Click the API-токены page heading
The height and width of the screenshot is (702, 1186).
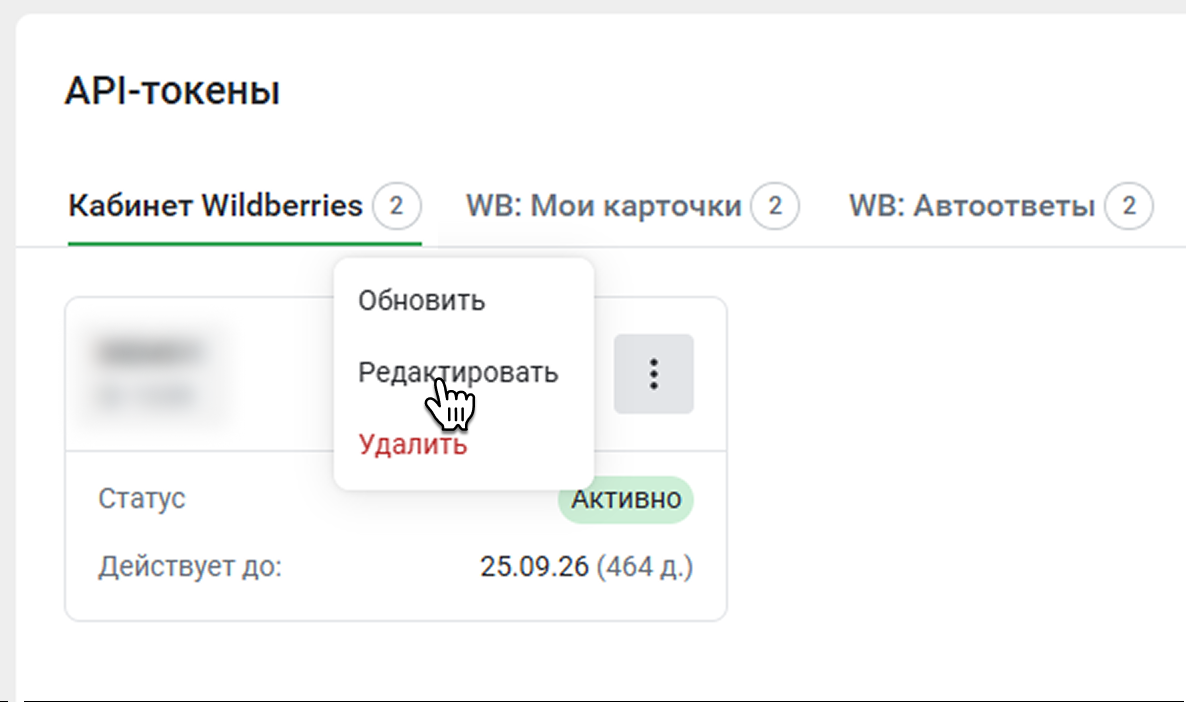(x=172, y=92)
